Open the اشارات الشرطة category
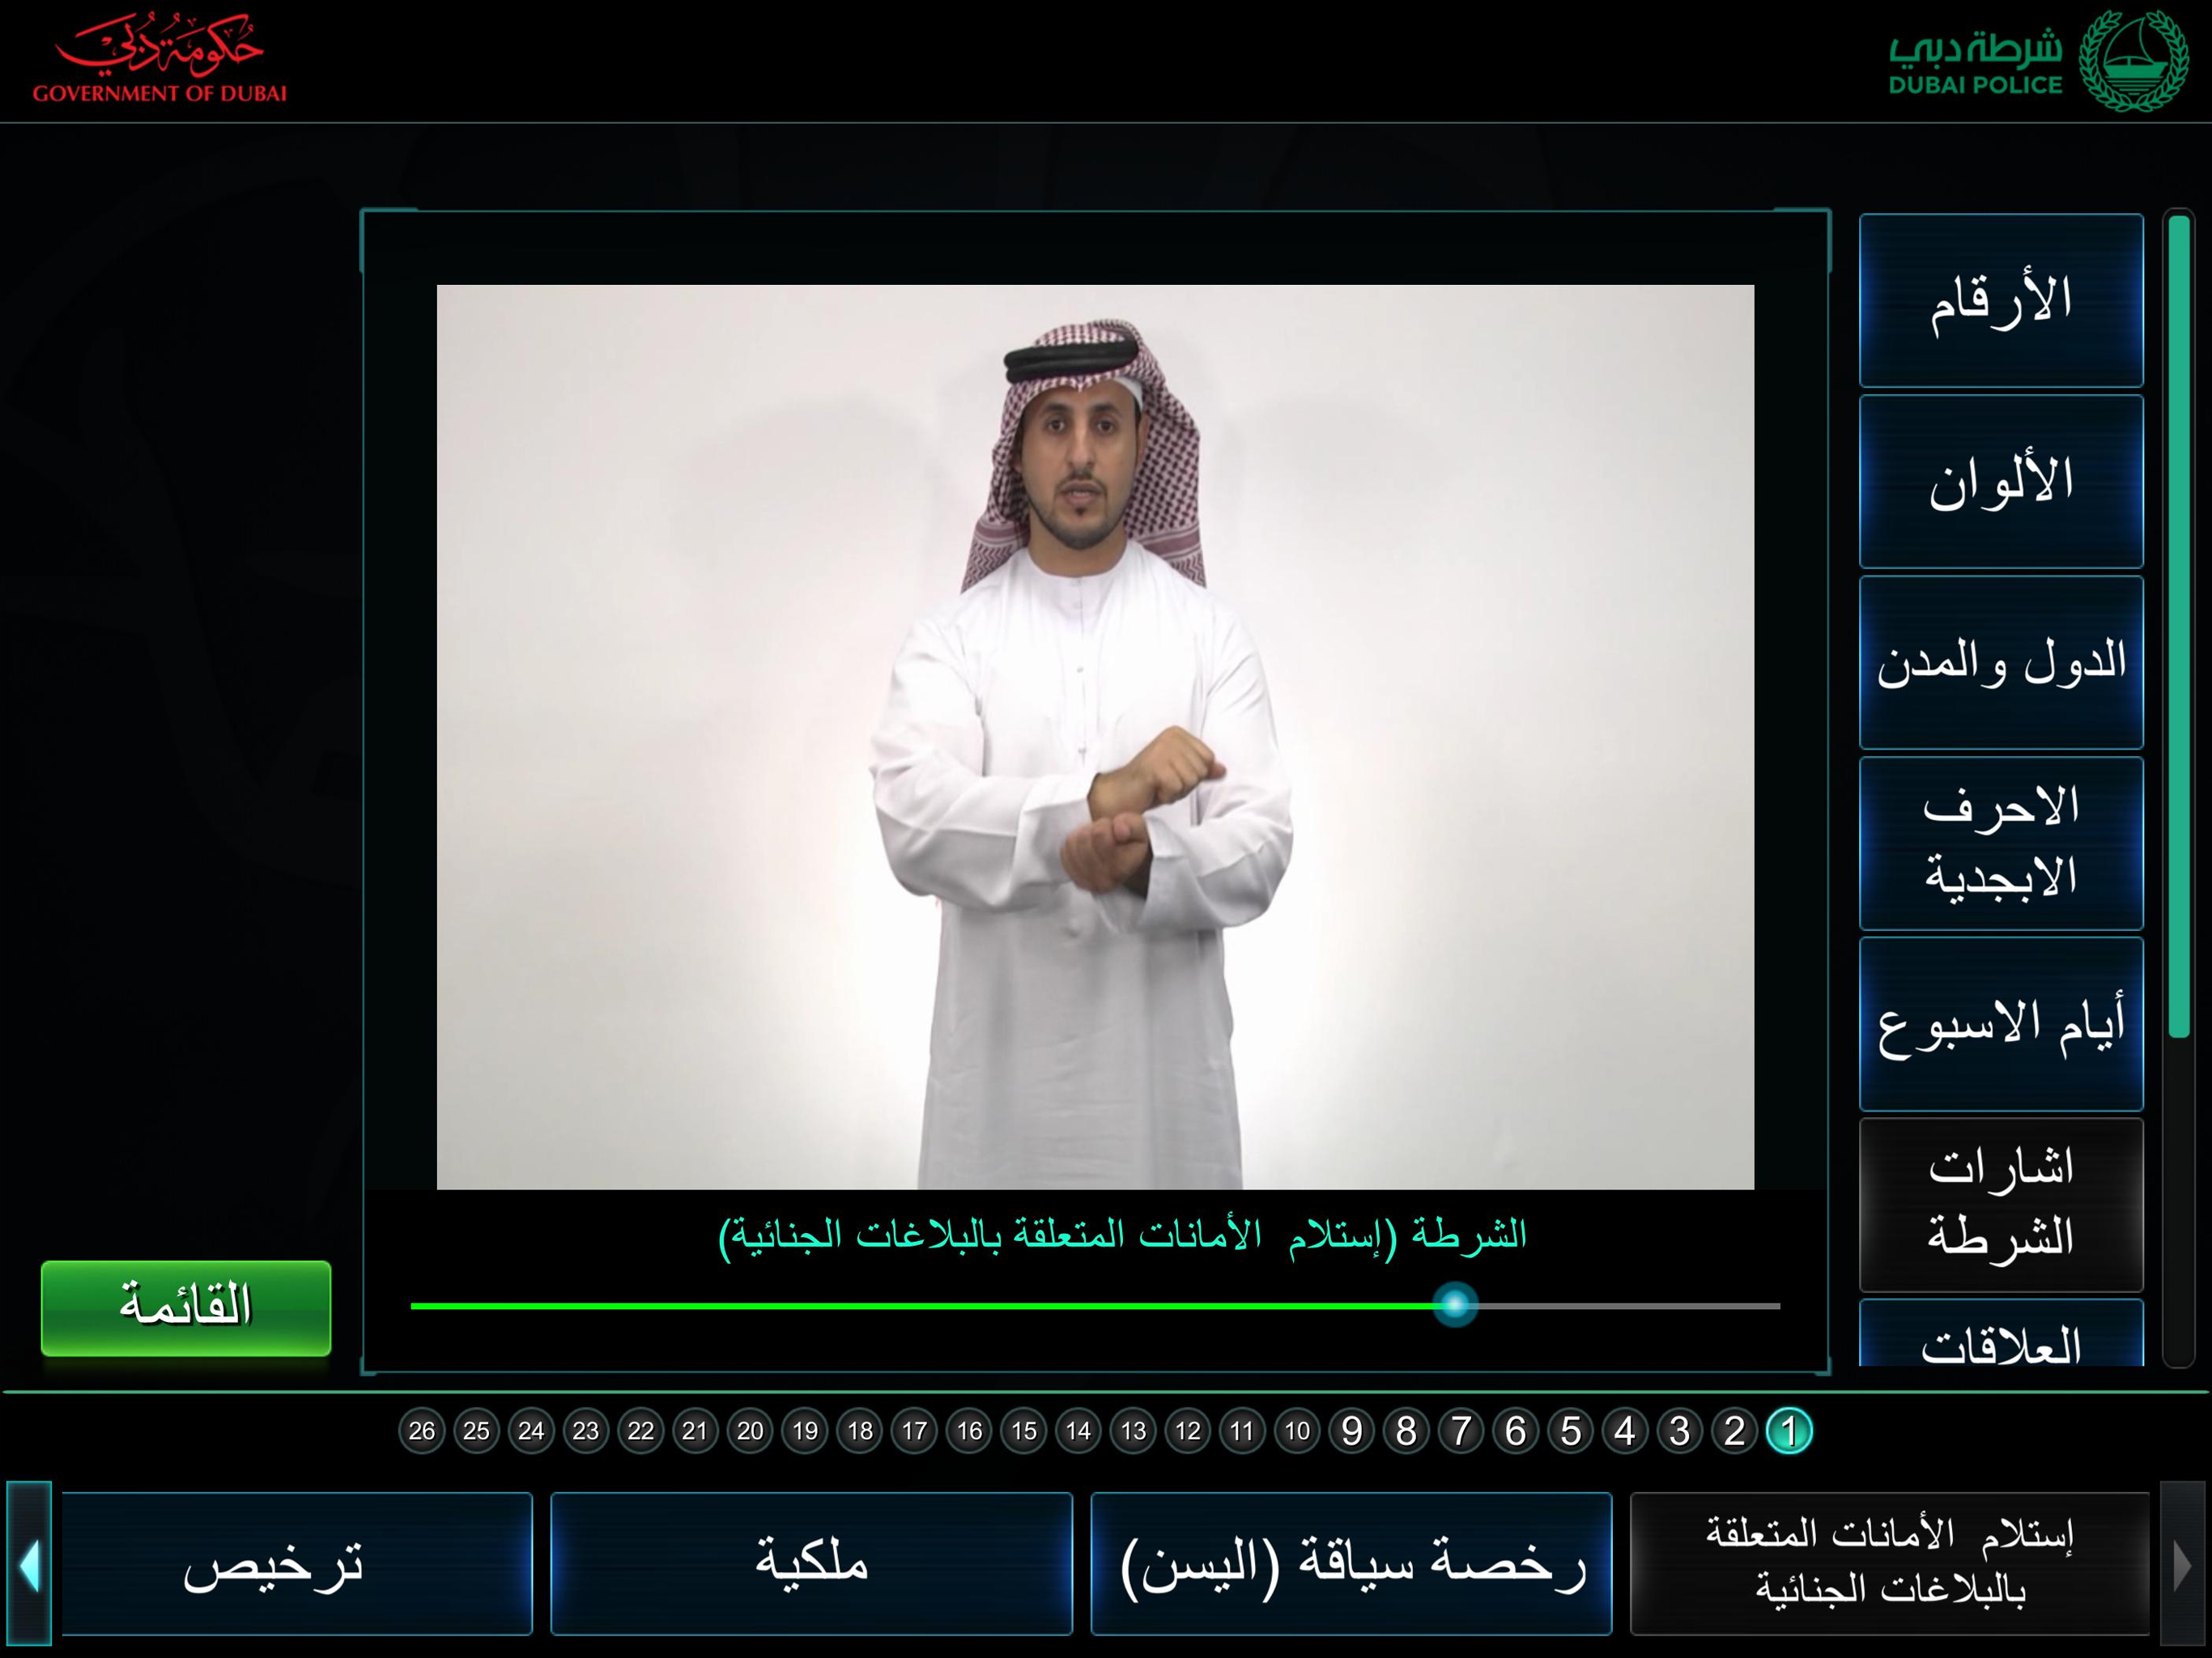Image resolution: width=2212 pixels, height=1658 pixels. click(x=2001, y=1205)
